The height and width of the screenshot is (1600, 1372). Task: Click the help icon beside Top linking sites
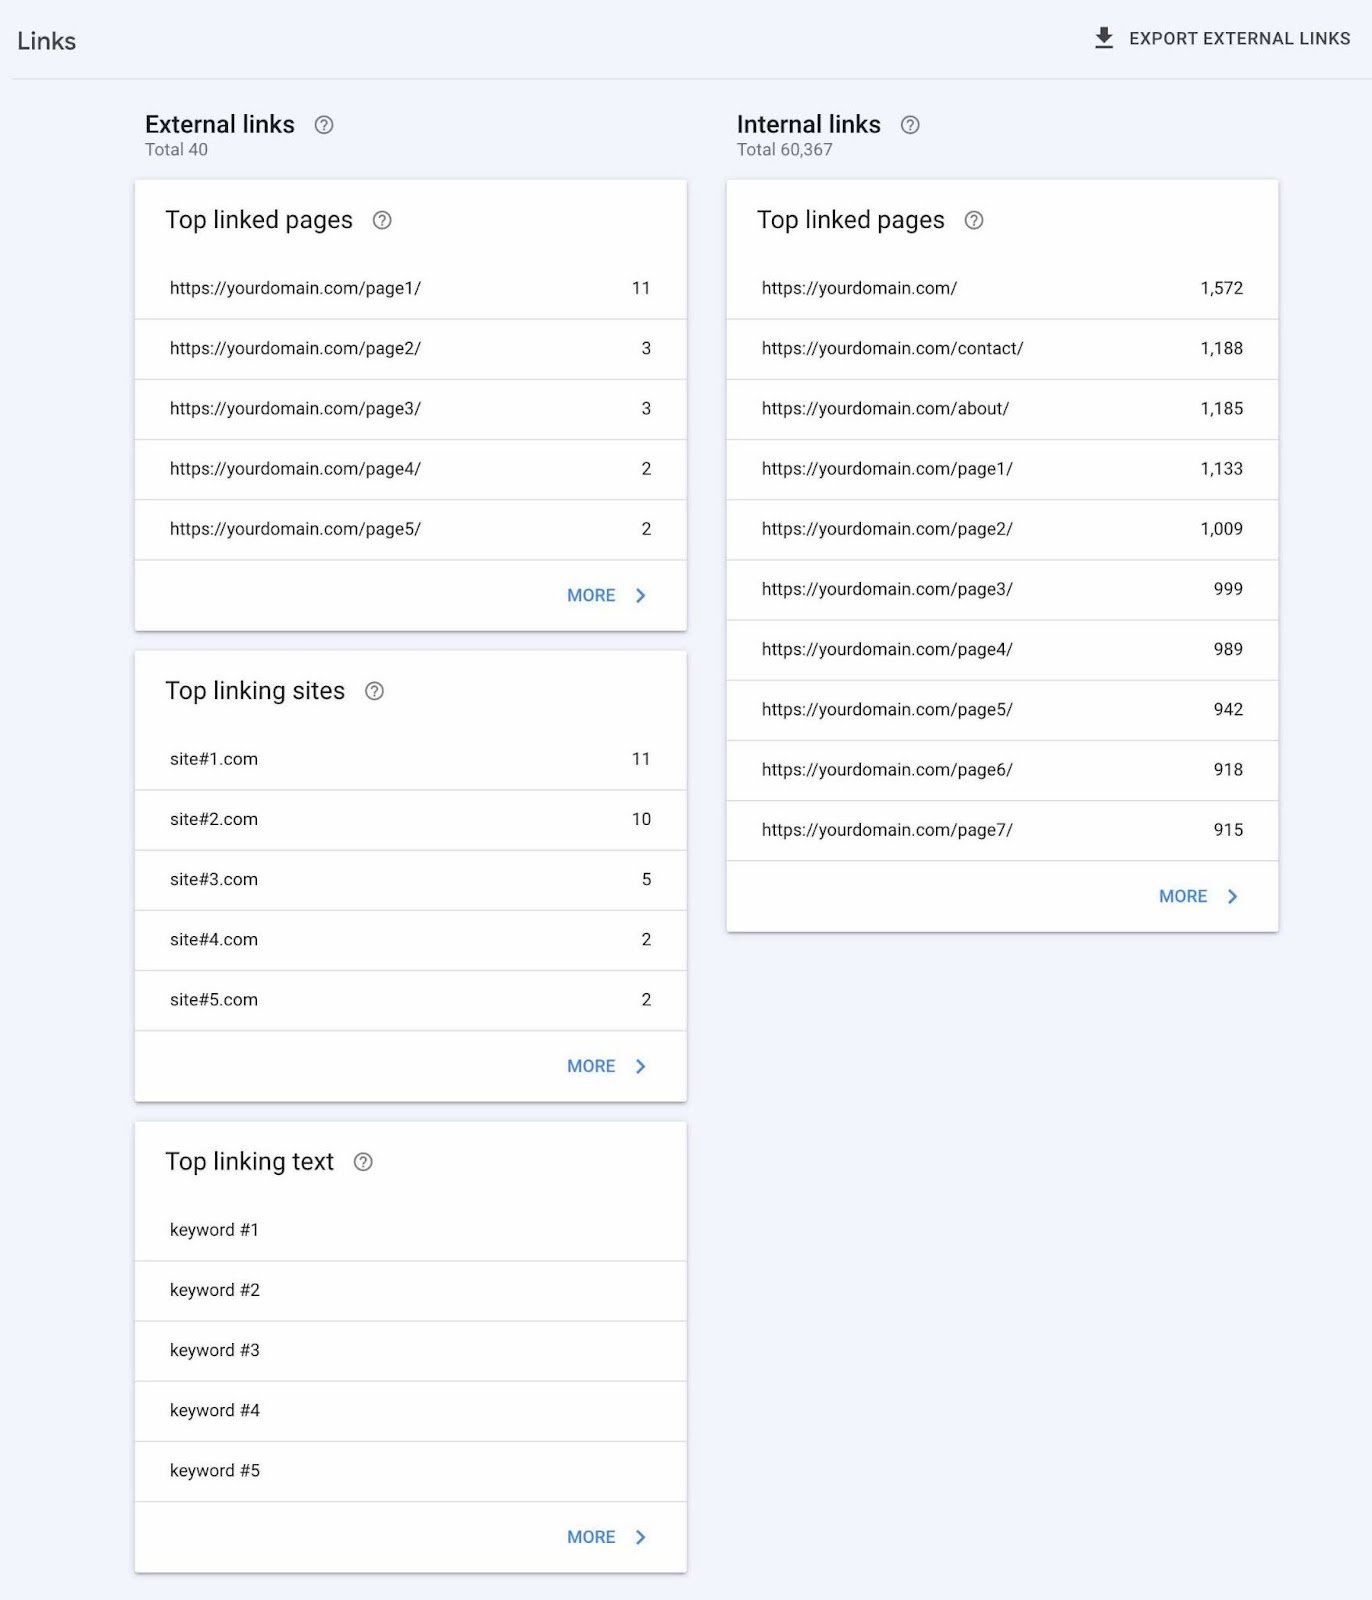(374, 690)
